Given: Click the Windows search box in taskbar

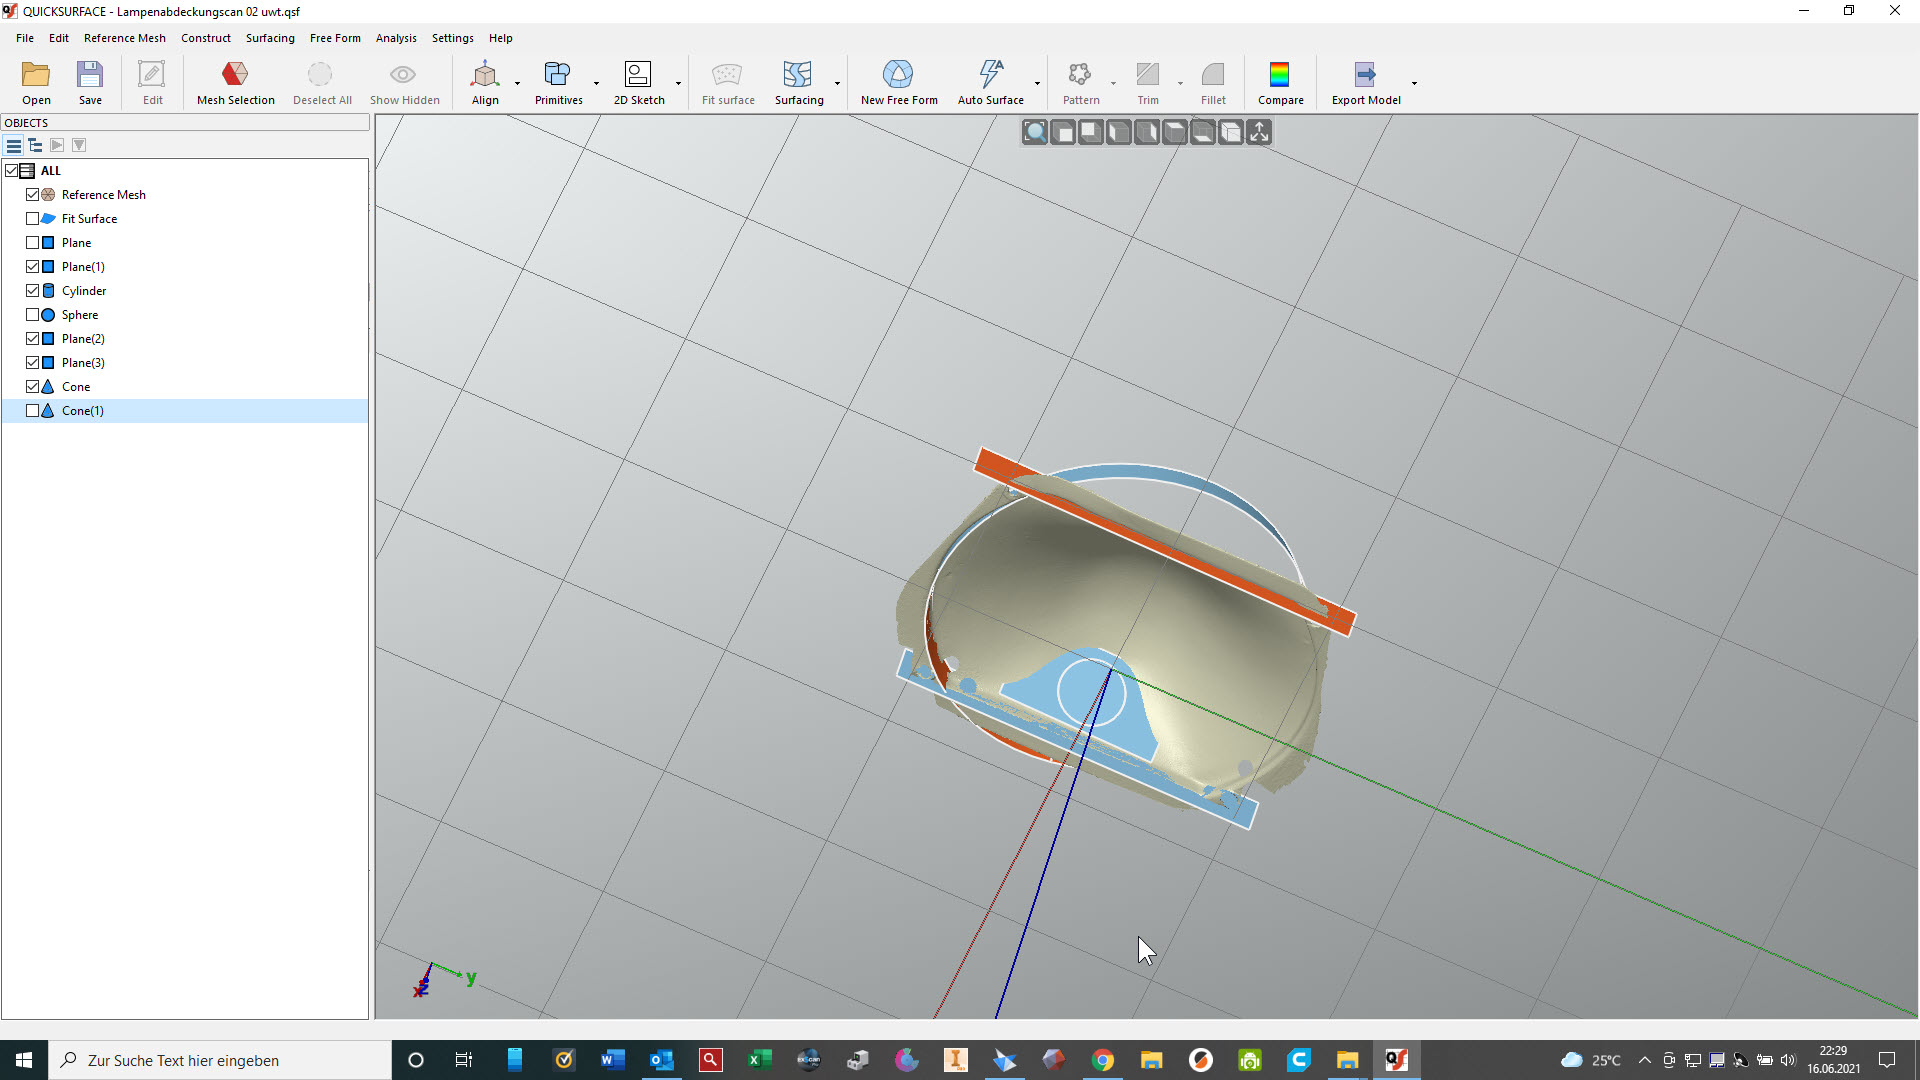Looking at the screenshot, I should pyautogui.click(x=220, y=1060).
